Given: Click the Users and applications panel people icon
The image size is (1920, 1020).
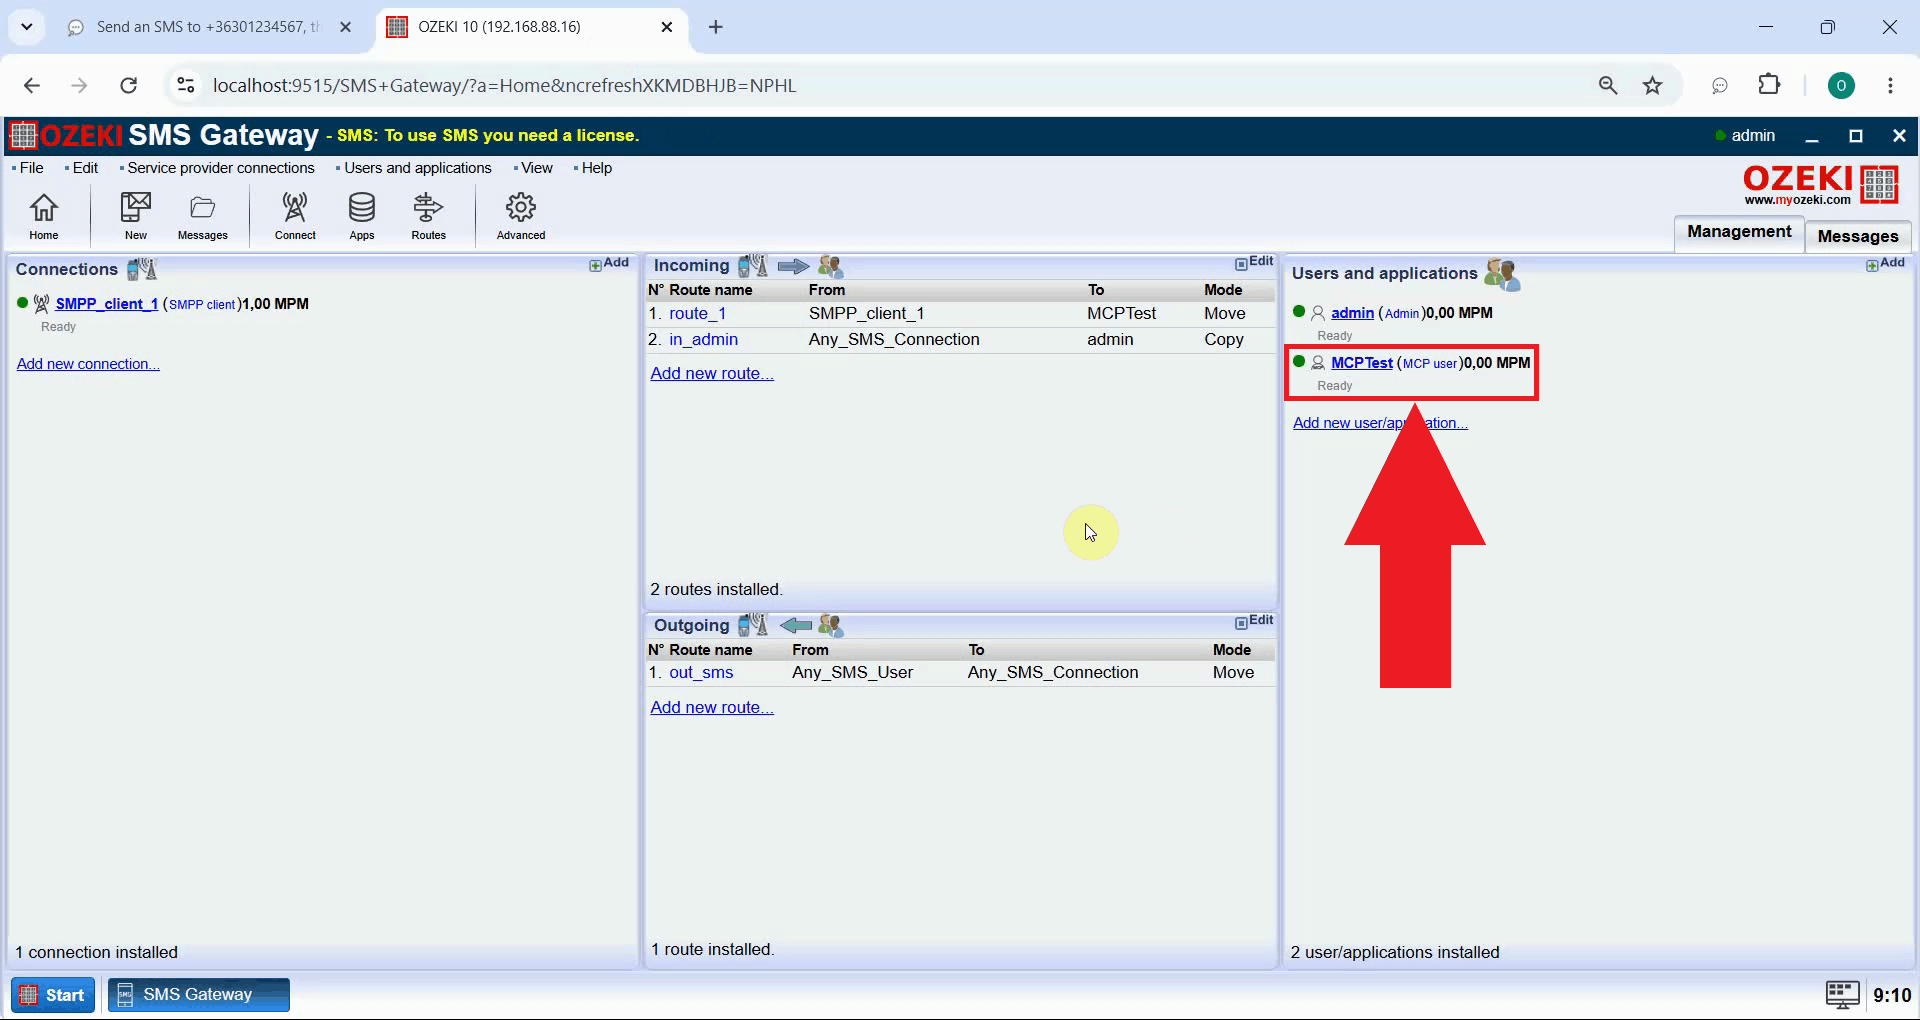Looking at the screenshot, I should point(1502,273).
